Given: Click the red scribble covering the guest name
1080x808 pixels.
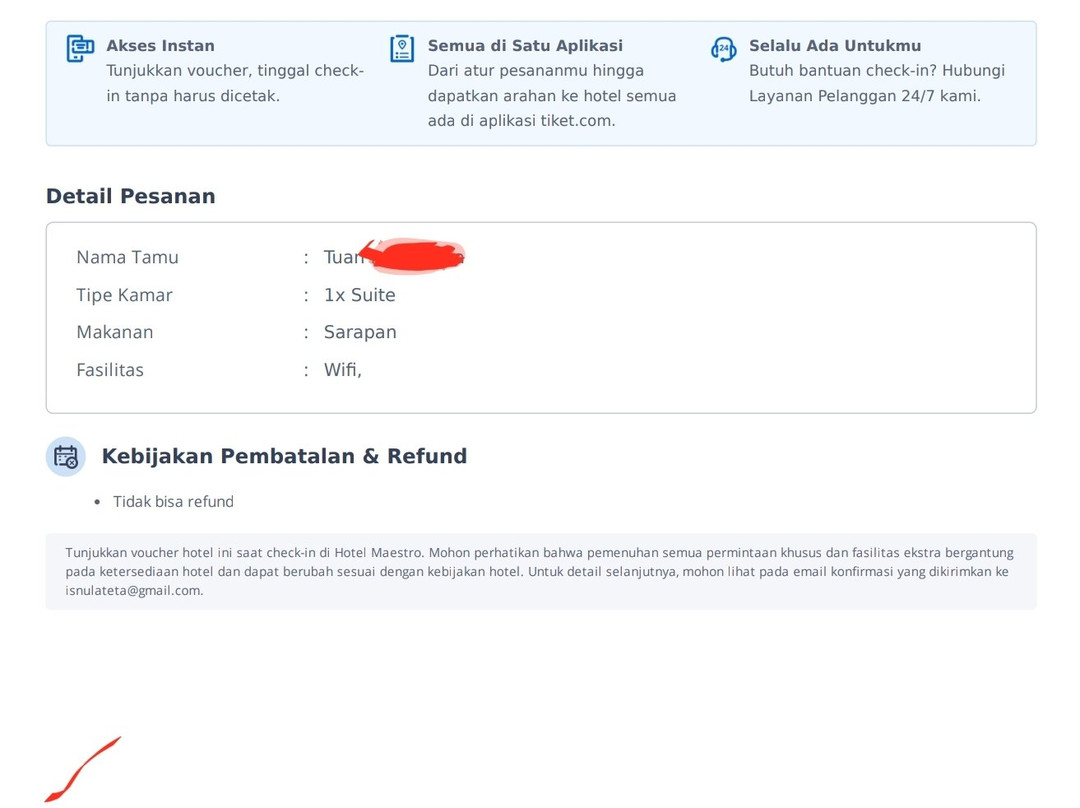Looking at the screenshot, I should pos(414,256).
